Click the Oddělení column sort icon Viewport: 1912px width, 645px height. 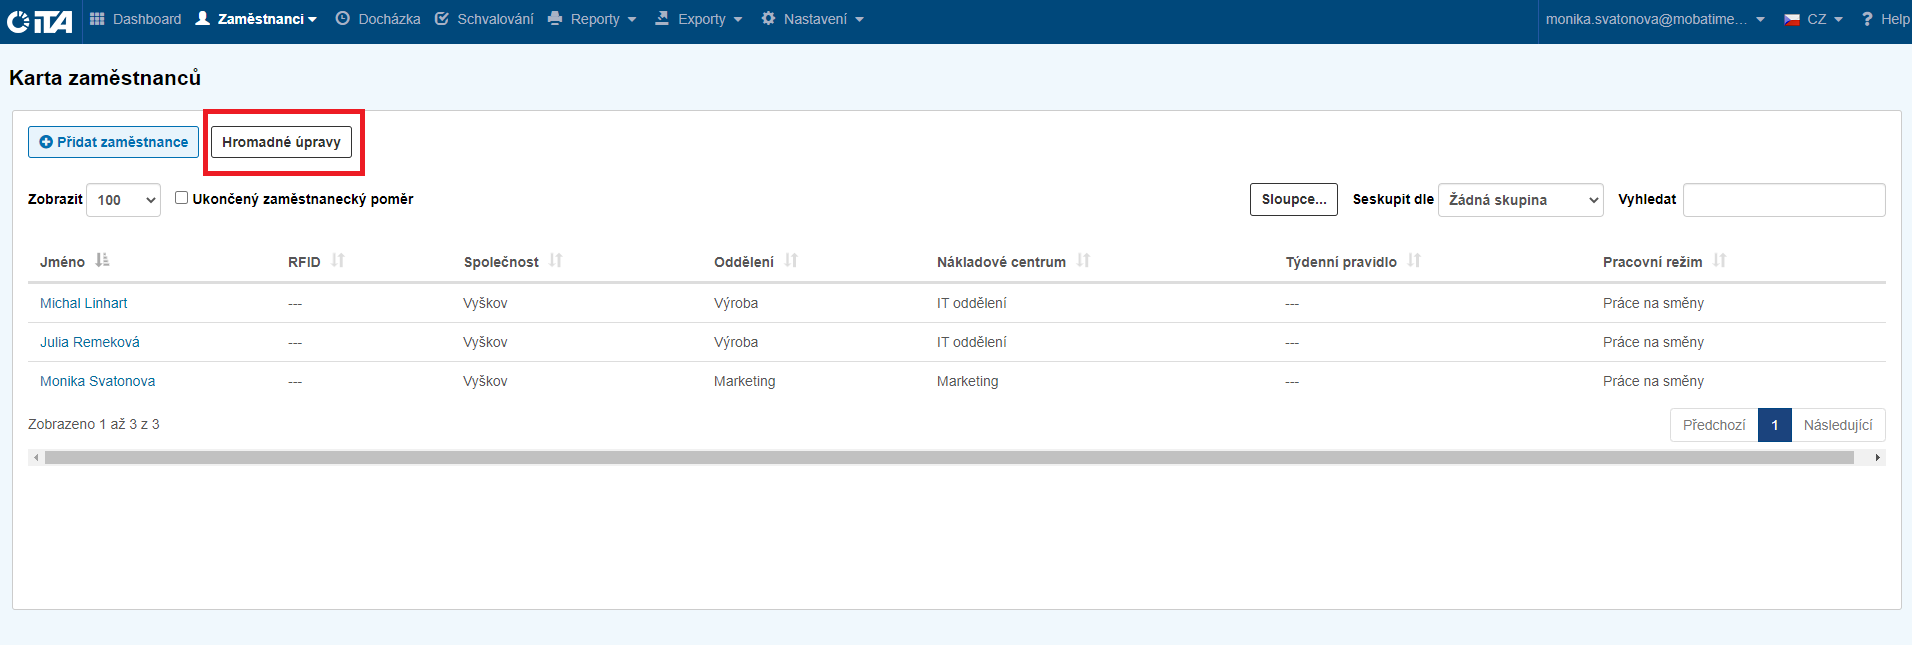791,261
